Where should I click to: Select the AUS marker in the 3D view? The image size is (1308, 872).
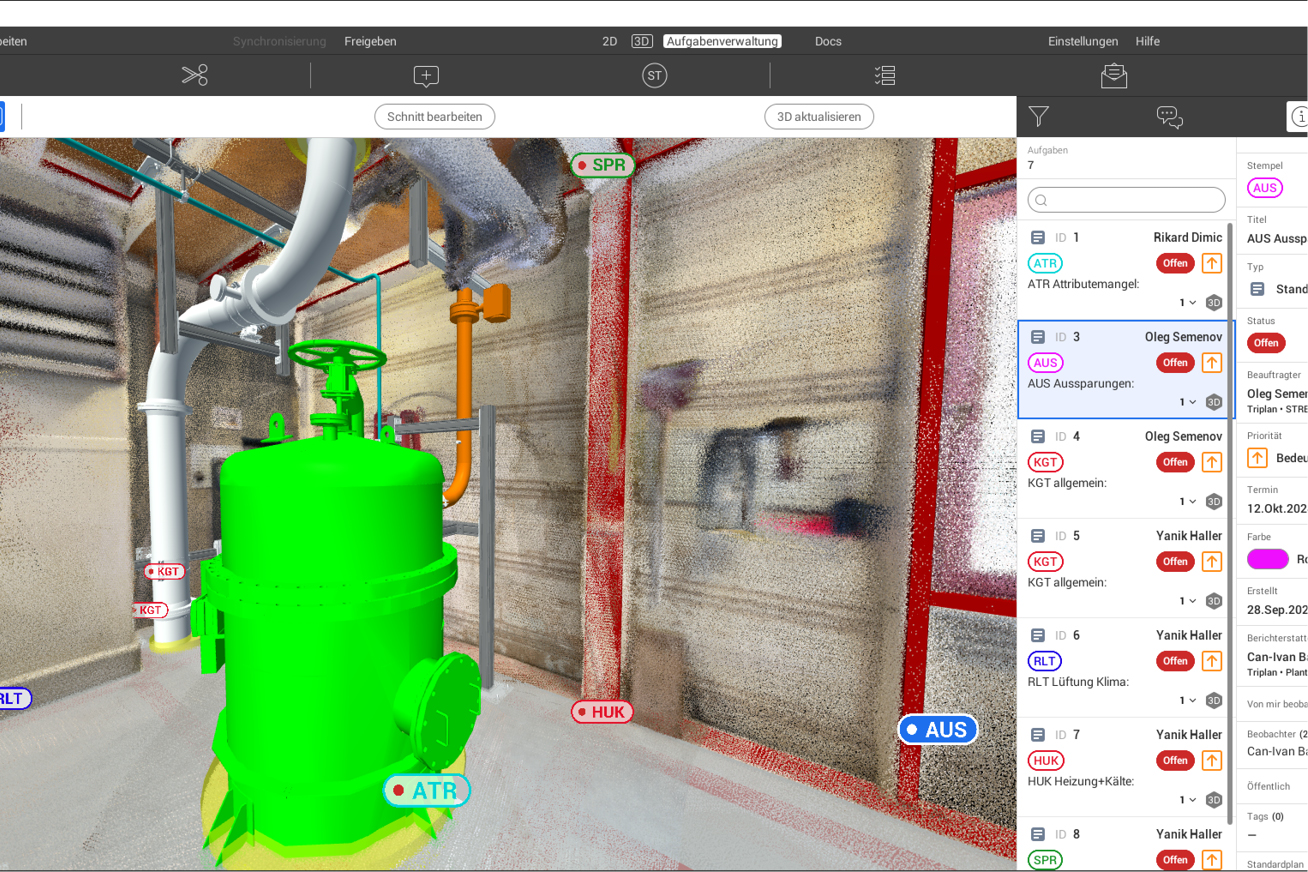coord(937,730)
